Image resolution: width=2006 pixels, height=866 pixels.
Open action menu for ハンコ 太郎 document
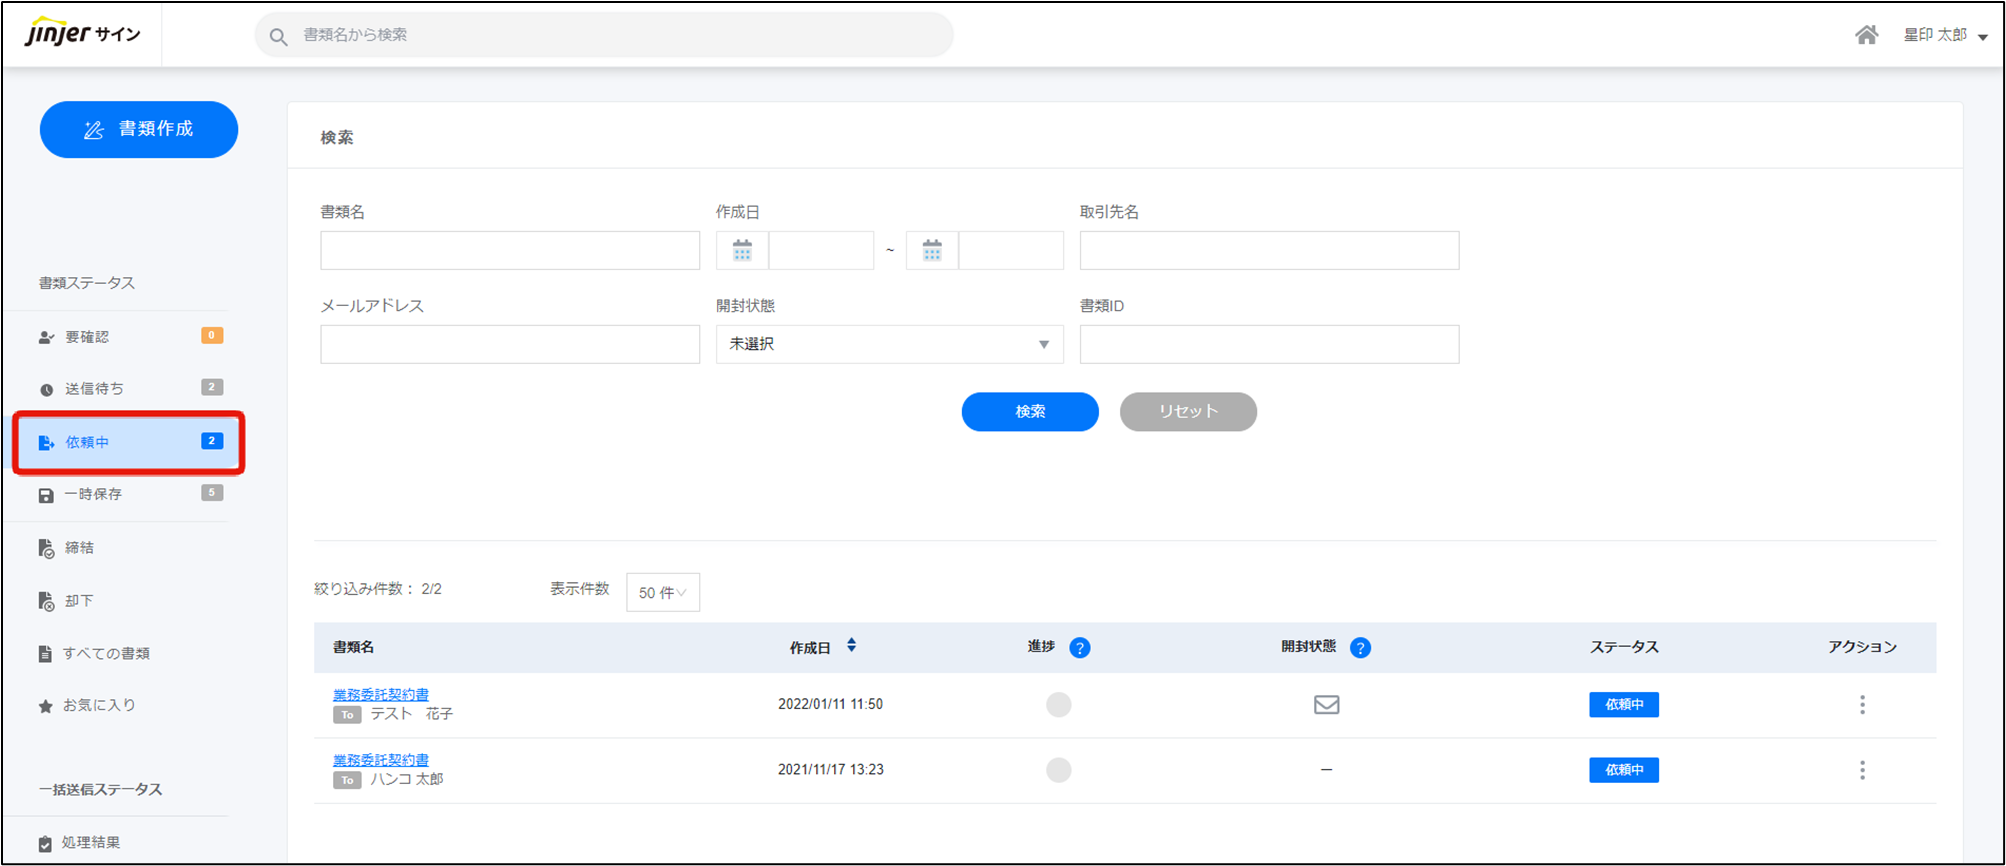1862,770
